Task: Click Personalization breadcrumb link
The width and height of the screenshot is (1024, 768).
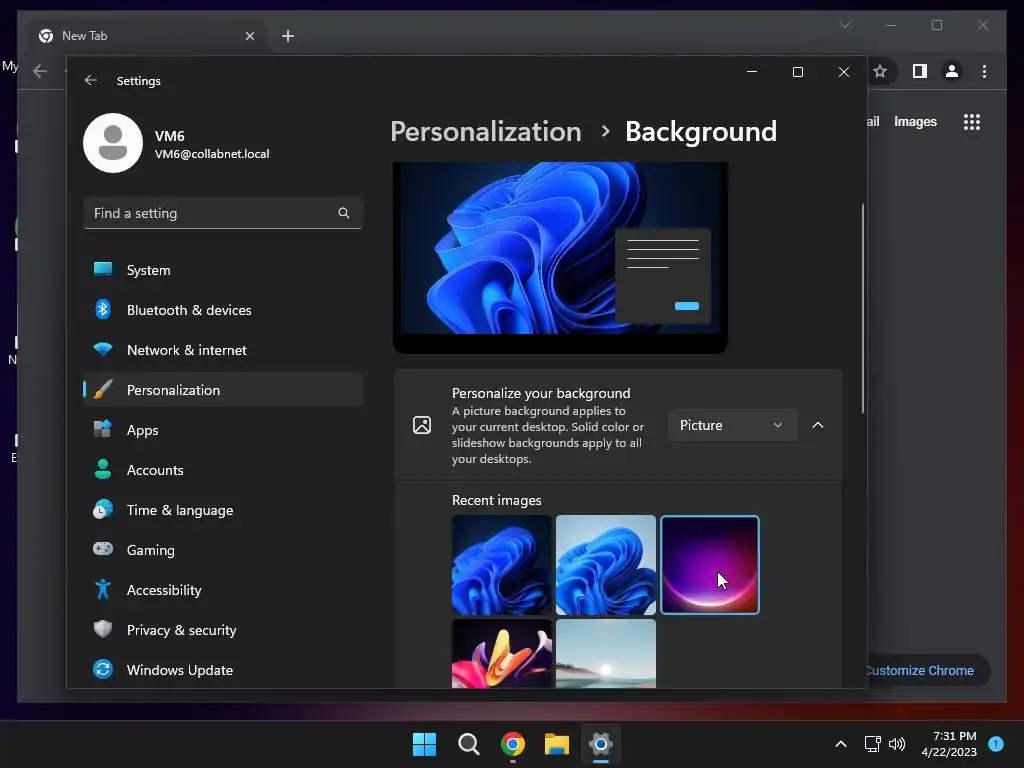Action: 486,131
